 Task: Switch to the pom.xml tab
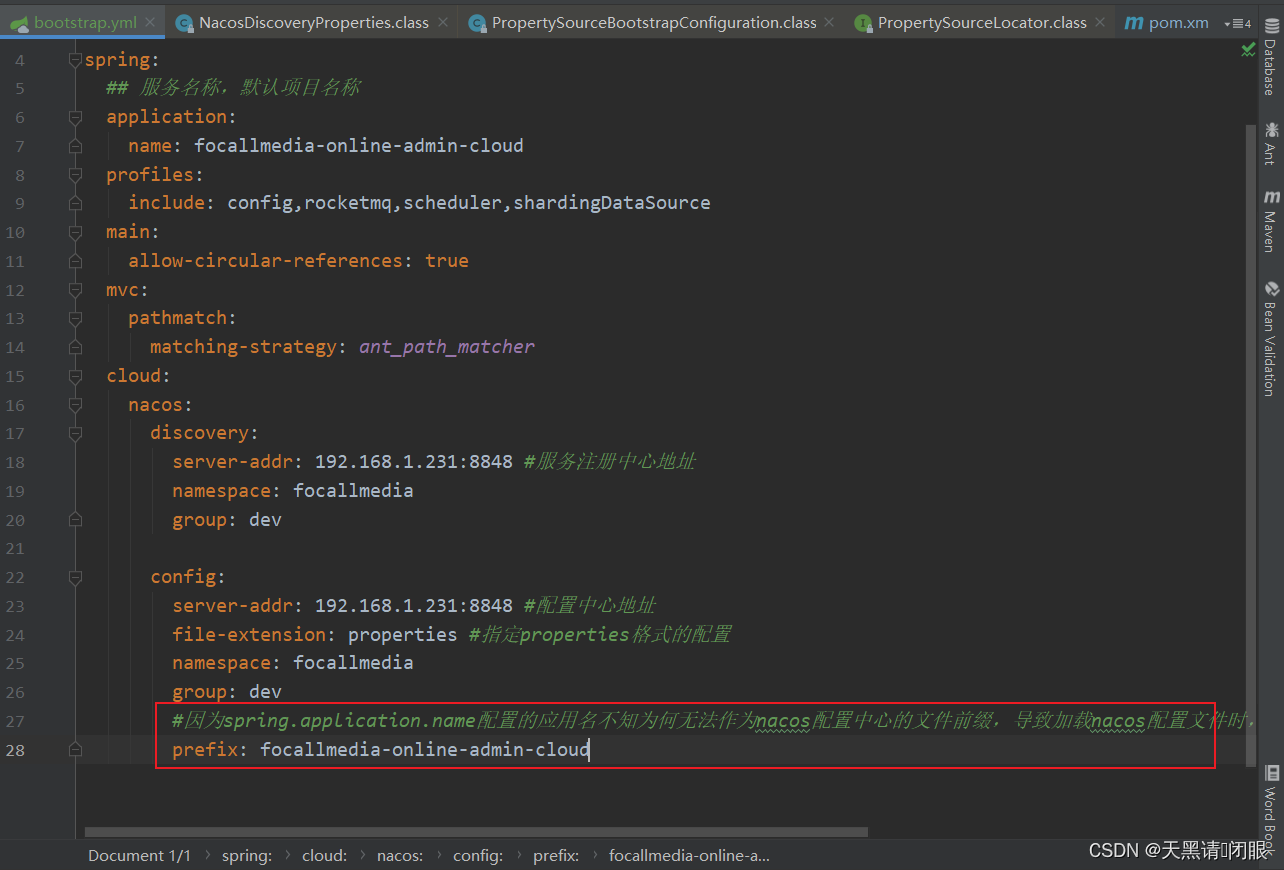(x=1167, y=22)
